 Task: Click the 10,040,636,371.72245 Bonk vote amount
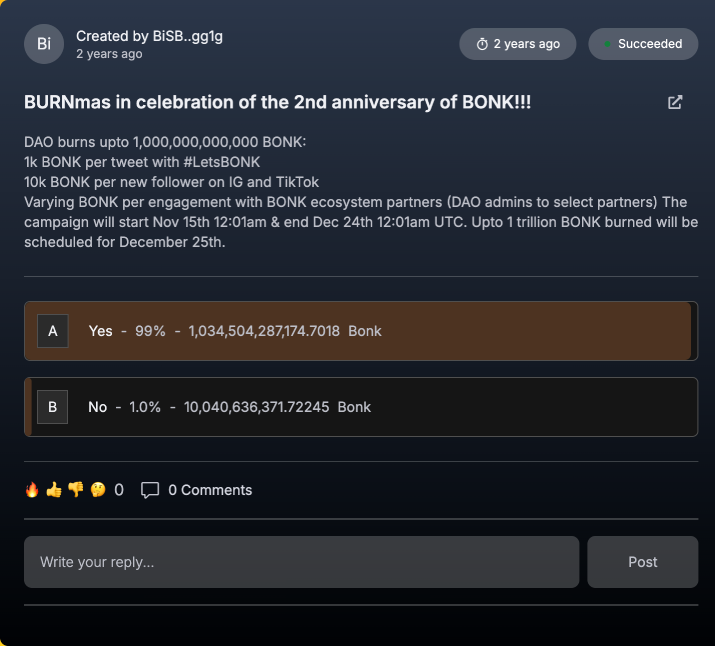[x=277, y=407]
